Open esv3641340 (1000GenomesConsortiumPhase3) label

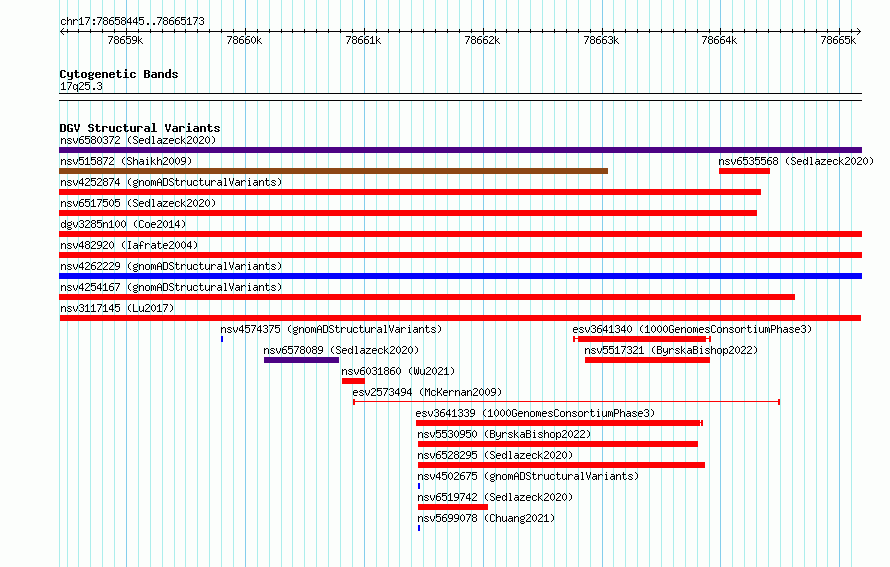pos(692,329)
